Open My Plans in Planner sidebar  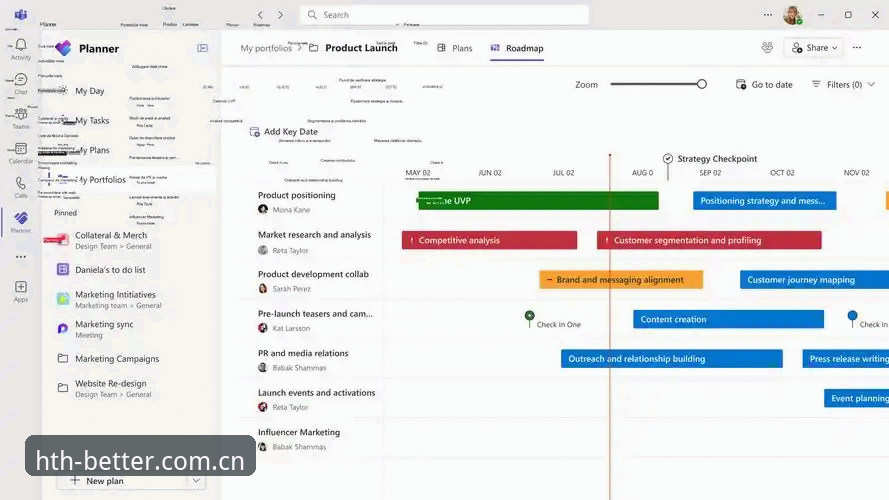[x=92, y=150]
